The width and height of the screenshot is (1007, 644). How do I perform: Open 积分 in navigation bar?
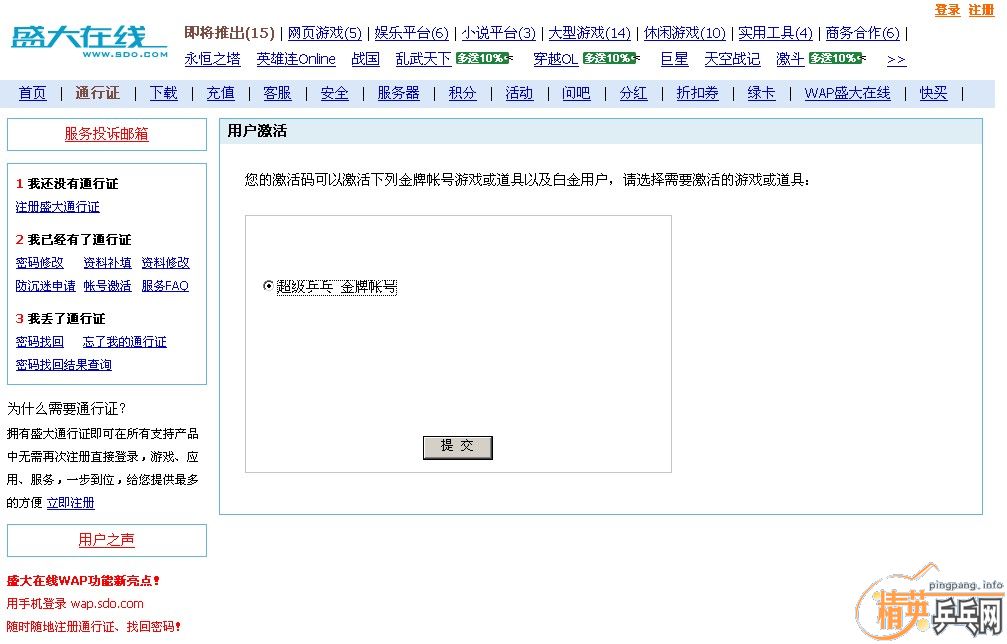[x=462, y=93]
